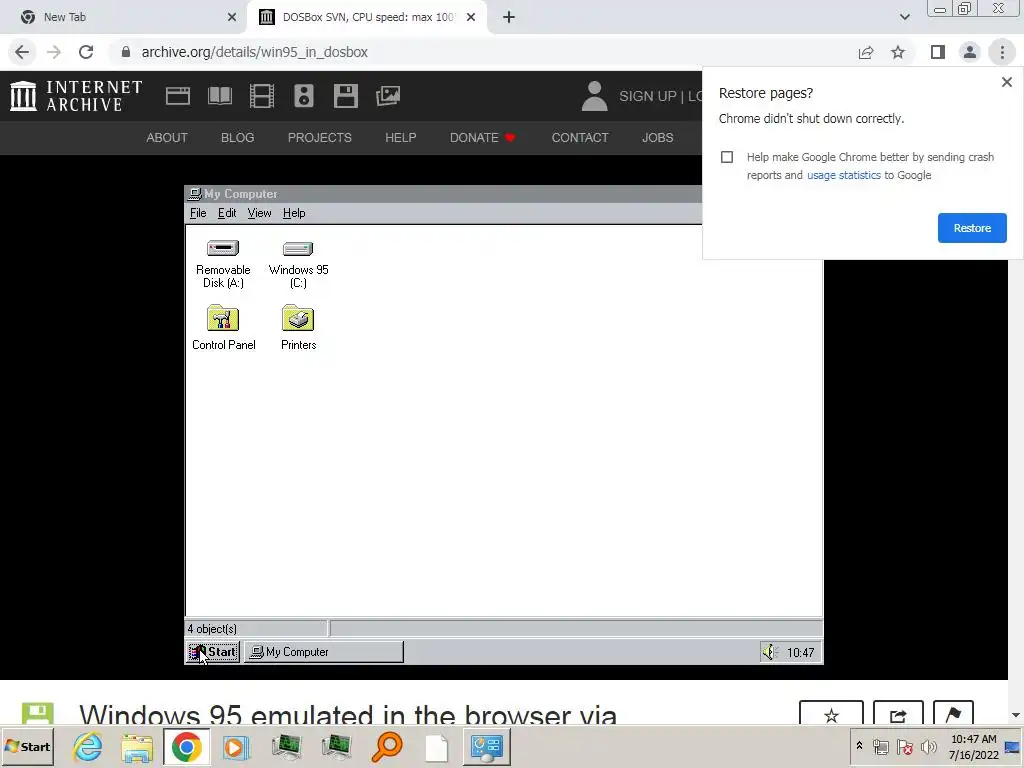The width and height of the screenshot is (1024, 768).
Task: Open the HELP link in navigation
Action: pyautogui.click(x=400, y=138)
